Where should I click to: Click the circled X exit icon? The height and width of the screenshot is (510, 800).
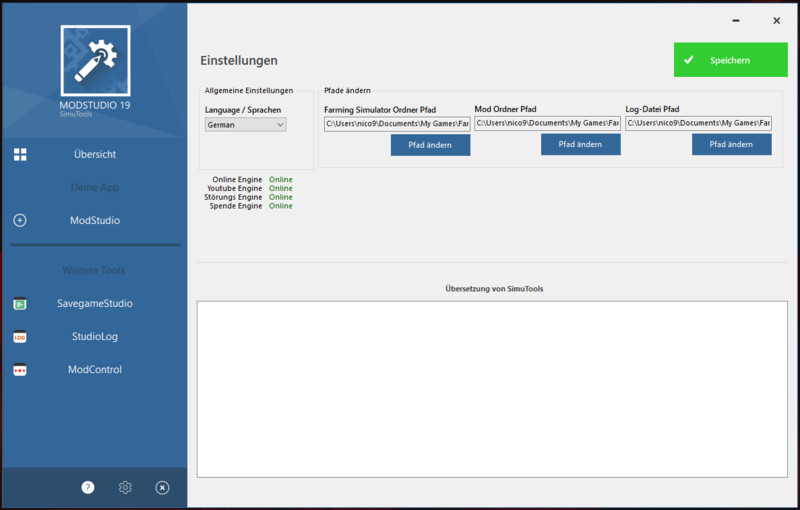[162, 487]
